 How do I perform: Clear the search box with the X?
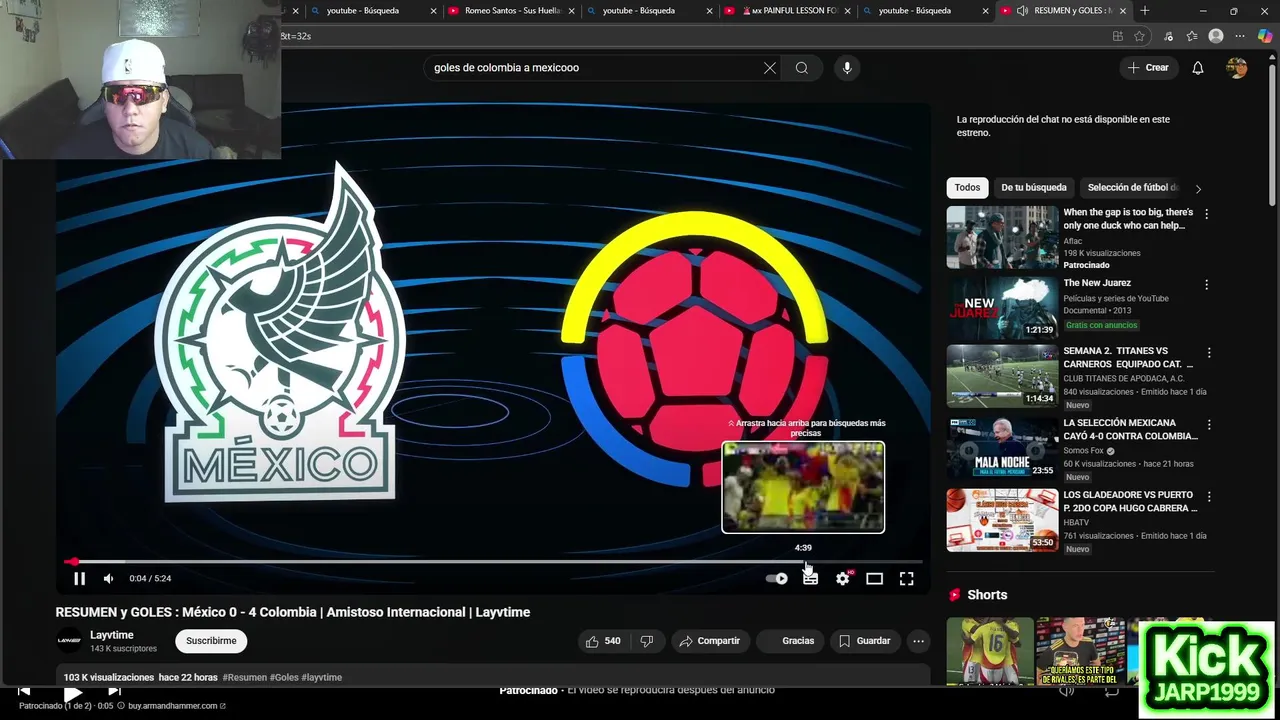(x=769, y=68)
